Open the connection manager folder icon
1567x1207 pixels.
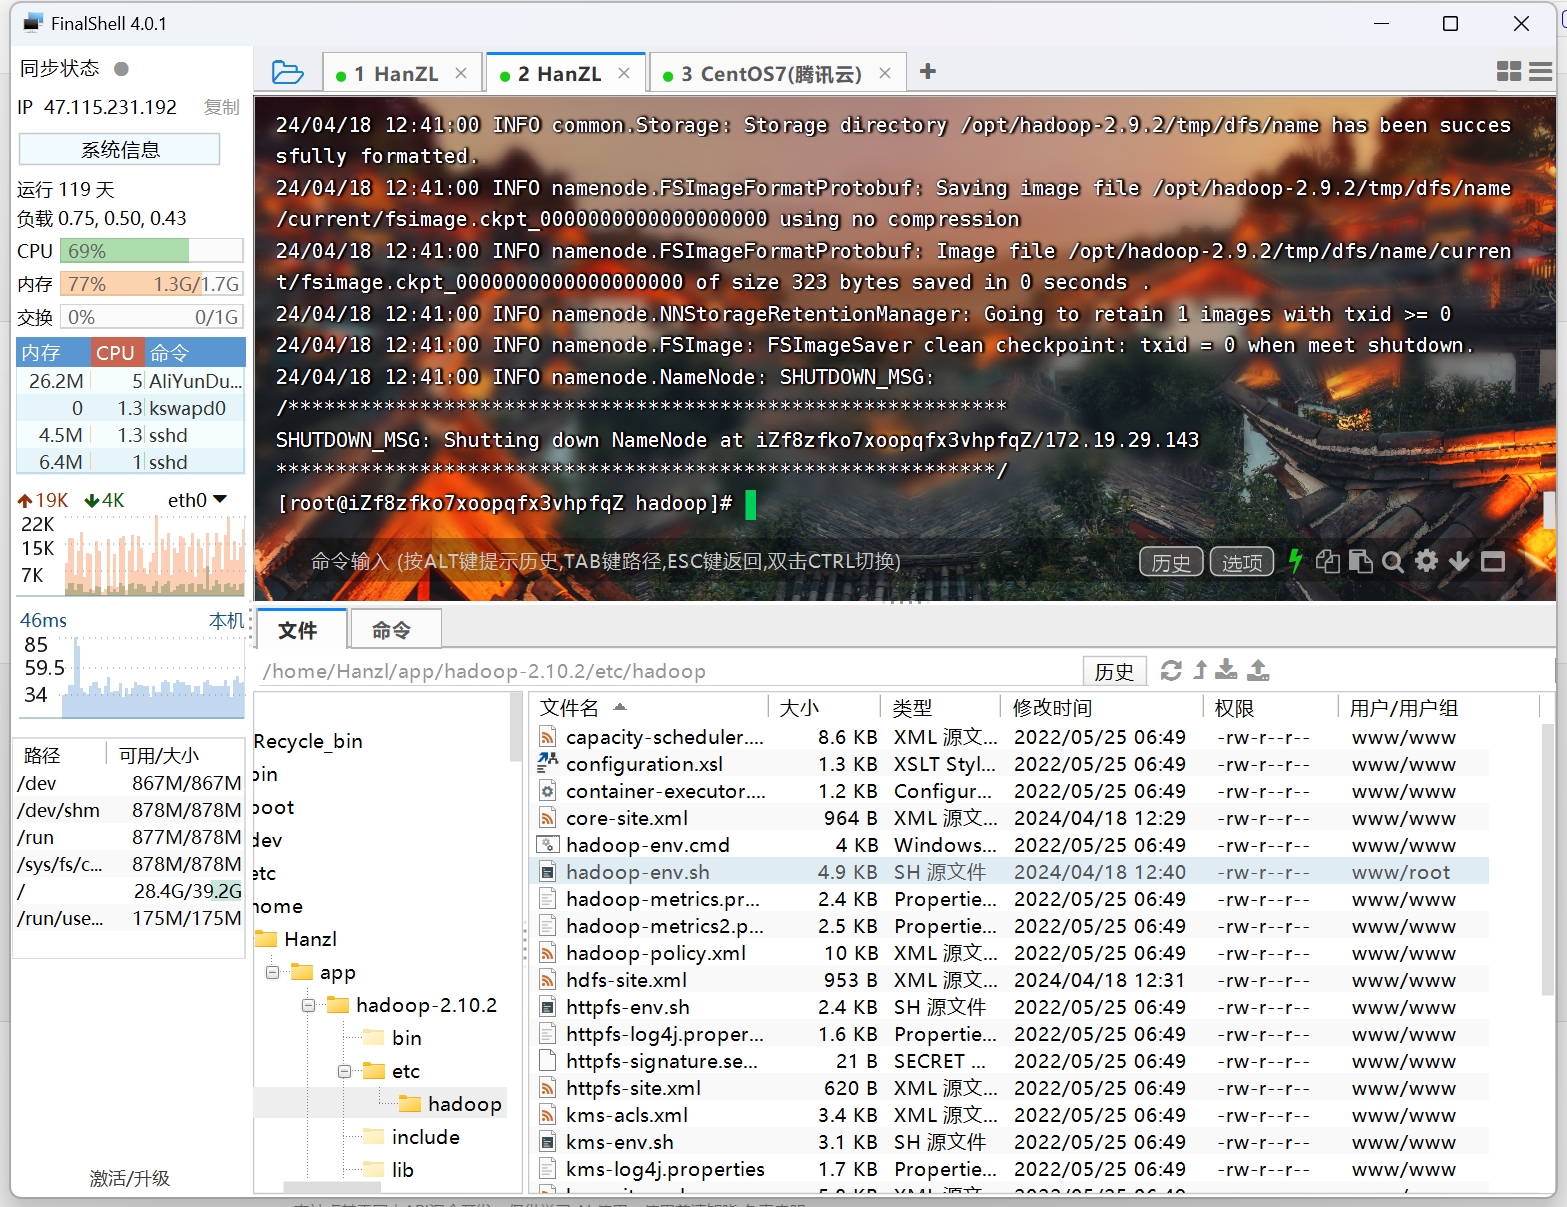tap(287, 72)
